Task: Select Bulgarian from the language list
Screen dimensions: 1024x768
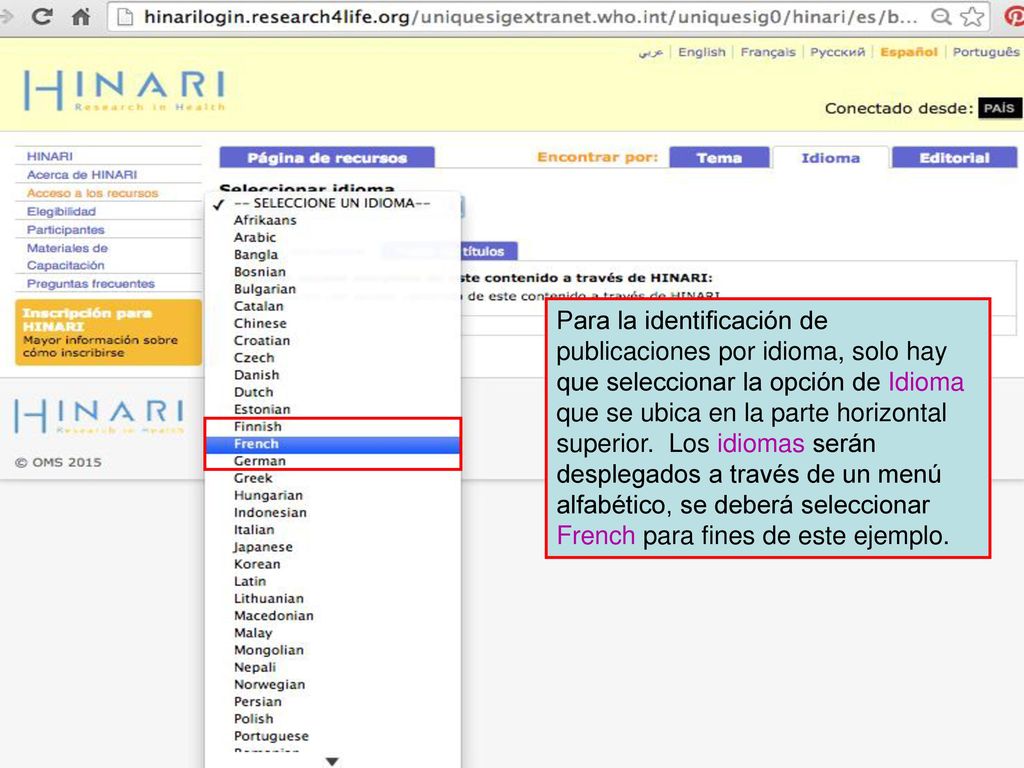Action: point(332,289)
